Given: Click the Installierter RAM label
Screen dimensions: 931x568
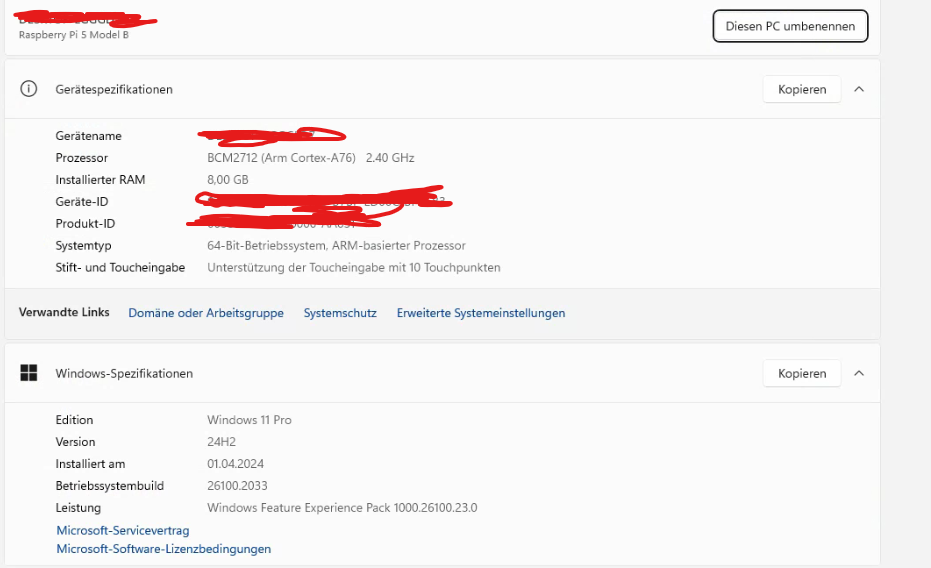Looking at the screenshot, I should click(x=100, y=180).
